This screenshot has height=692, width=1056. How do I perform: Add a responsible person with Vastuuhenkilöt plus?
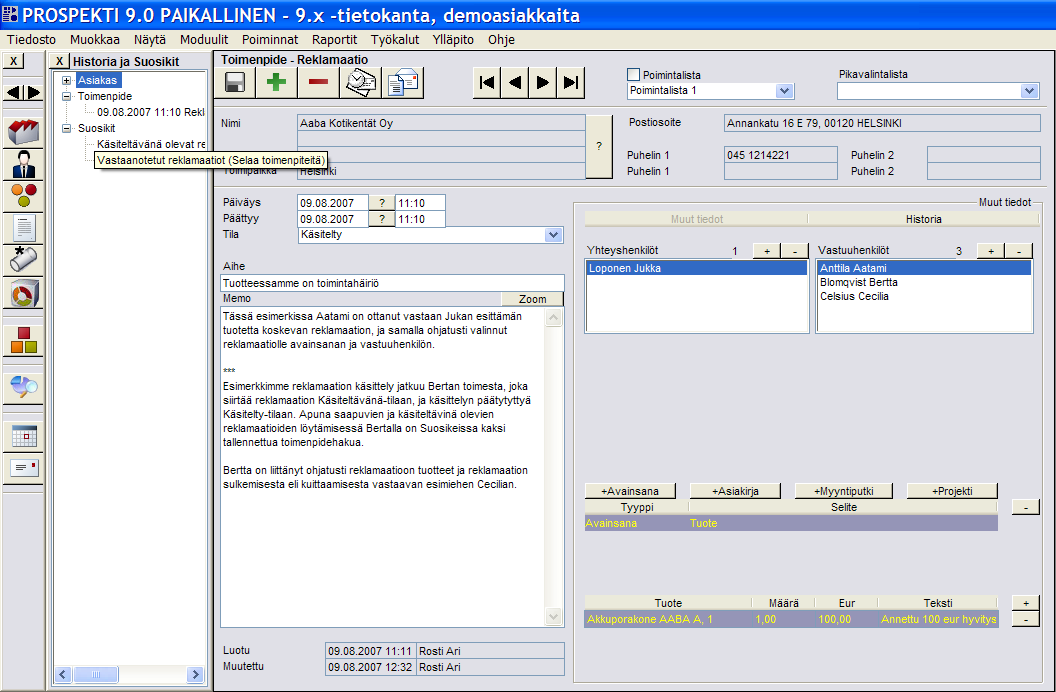click(990, 251)
